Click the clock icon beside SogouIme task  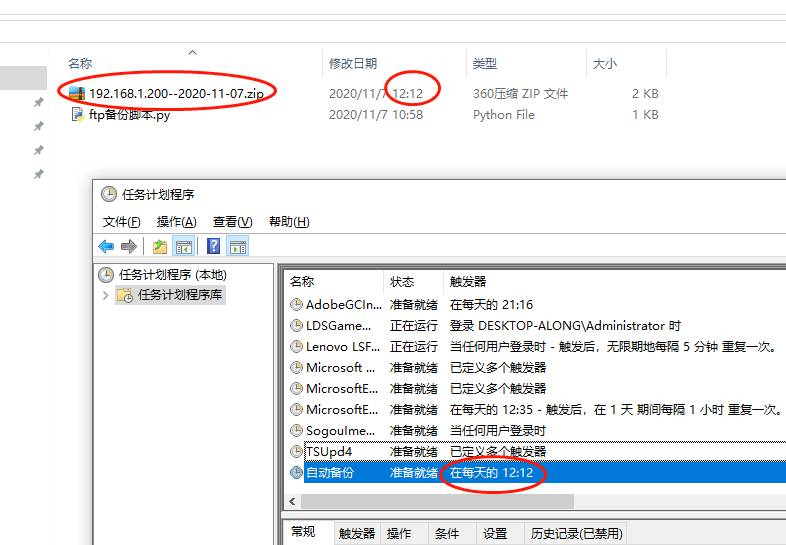click(x=296, y=430)
